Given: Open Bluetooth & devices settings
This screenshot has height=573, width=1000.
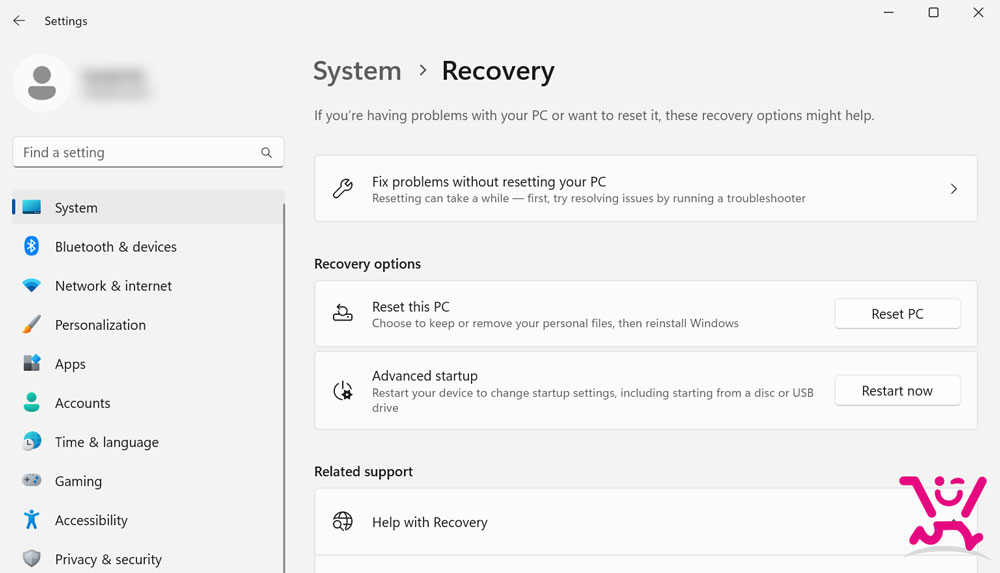Looking at the screenshot, I should tap(148, 246).
